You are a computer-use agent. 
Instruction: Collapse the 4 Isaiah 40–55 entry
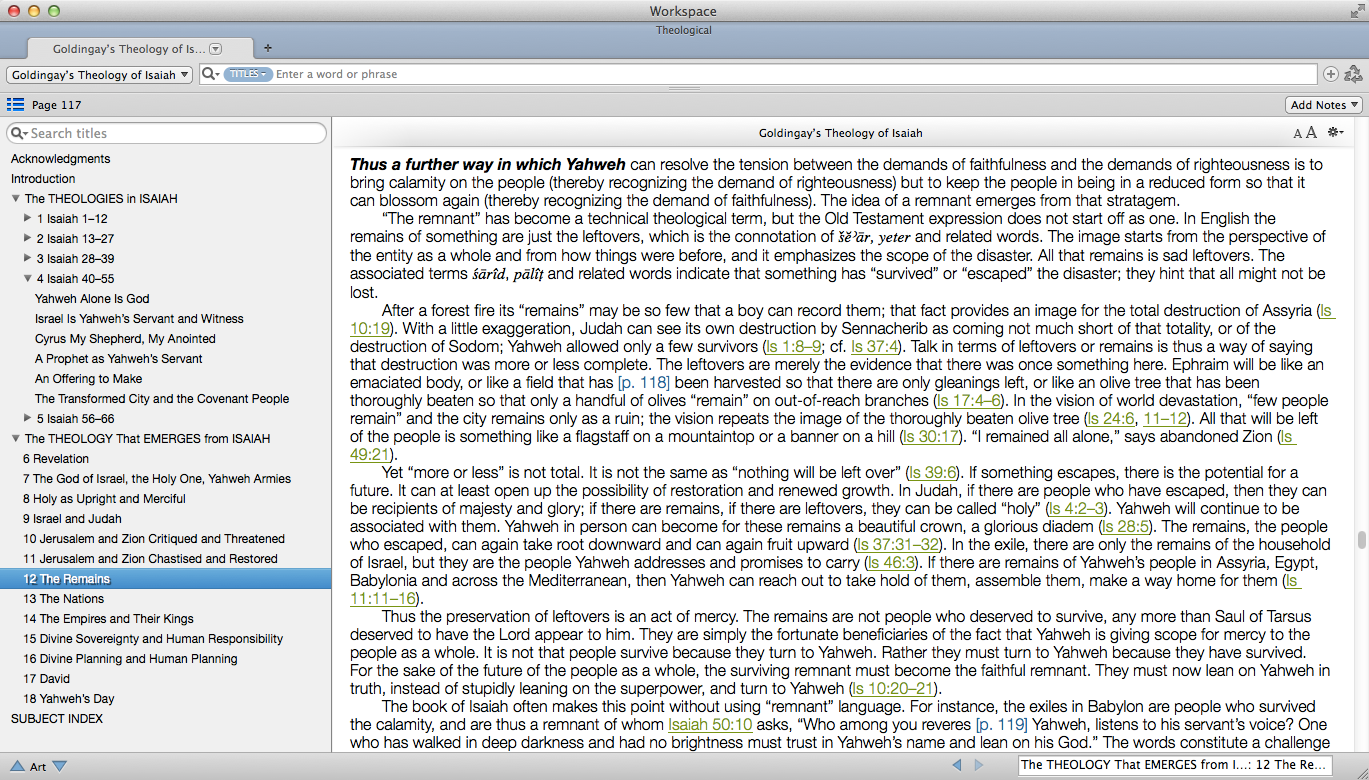(27, 279)
